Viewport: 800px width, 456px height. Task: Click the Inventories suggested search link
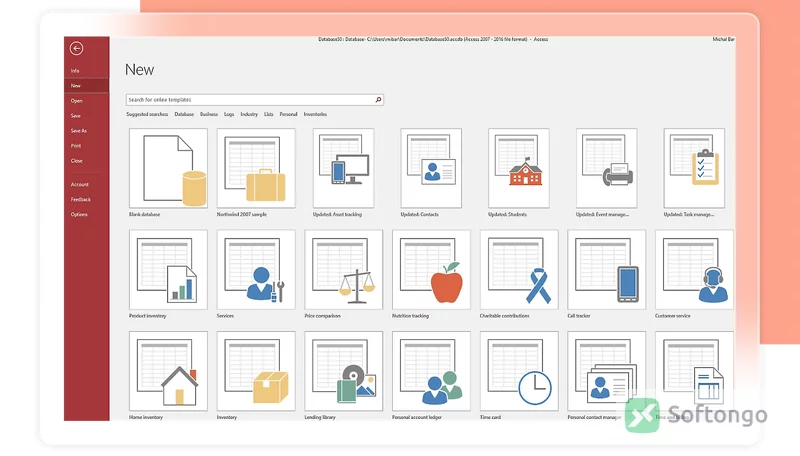point(315,114)
